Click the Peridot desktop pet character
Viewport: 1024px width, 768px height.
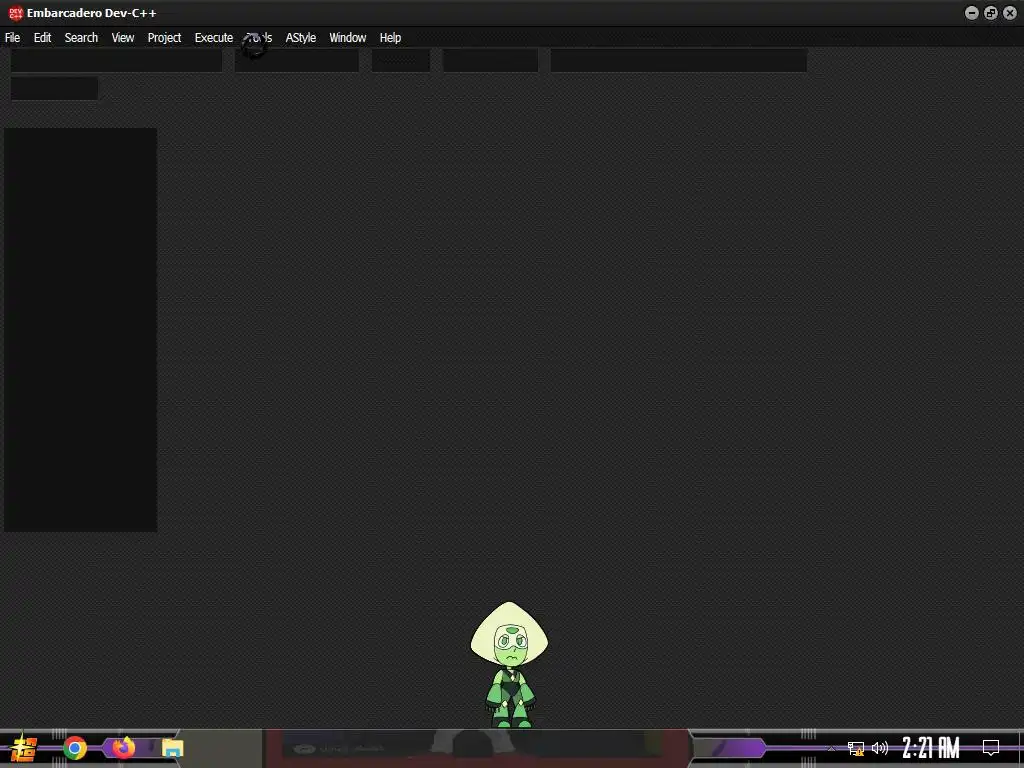click(x=509, y=665)
